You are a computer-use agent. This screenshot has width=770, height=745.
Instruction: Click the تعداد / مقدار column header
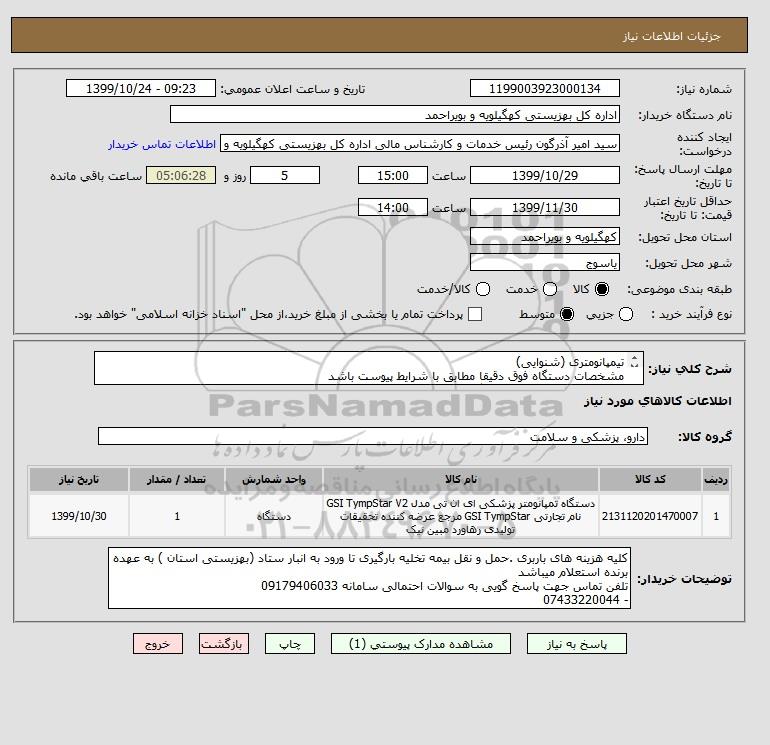click(x=177, y=479)
